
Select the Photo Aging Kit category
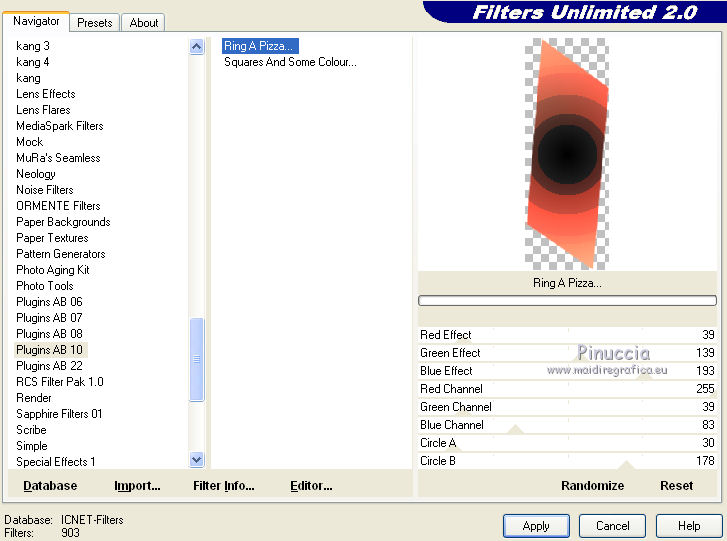52,270
